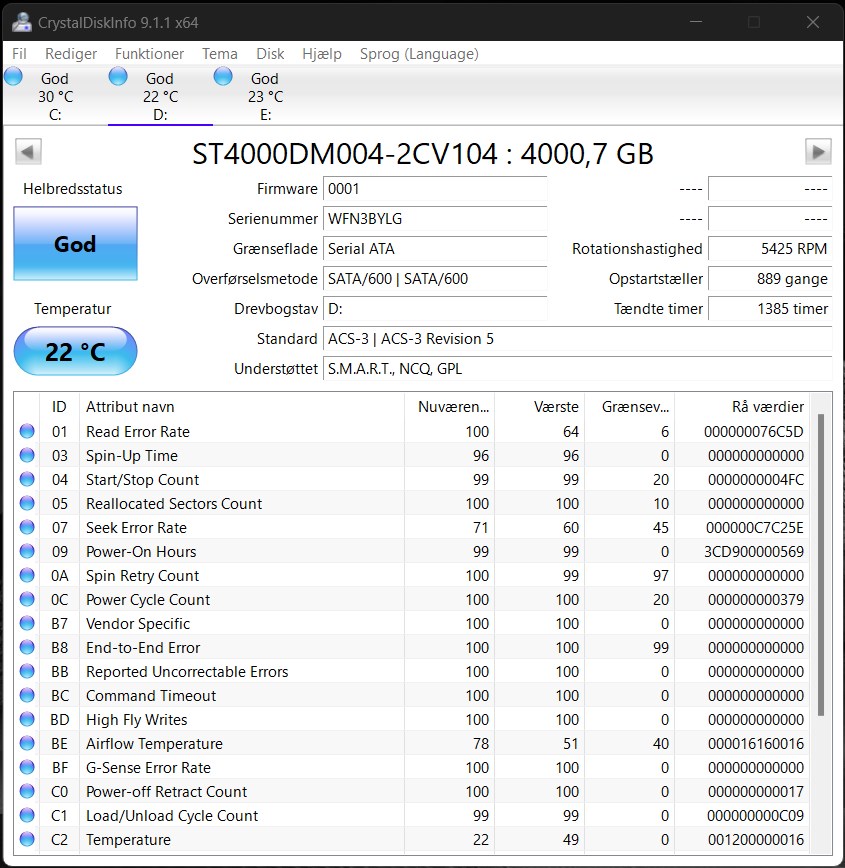Viewport: 845px width, 868px height.
Task: Click the SMART attribute list scrollbar
Action: [821, 565]
